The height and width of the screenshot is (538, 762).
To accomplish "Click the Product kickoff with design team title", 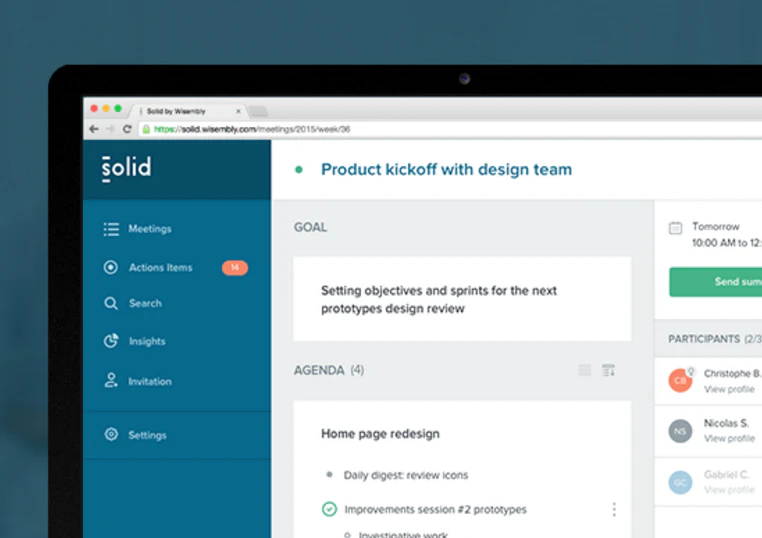I will [x=446, y=170].
